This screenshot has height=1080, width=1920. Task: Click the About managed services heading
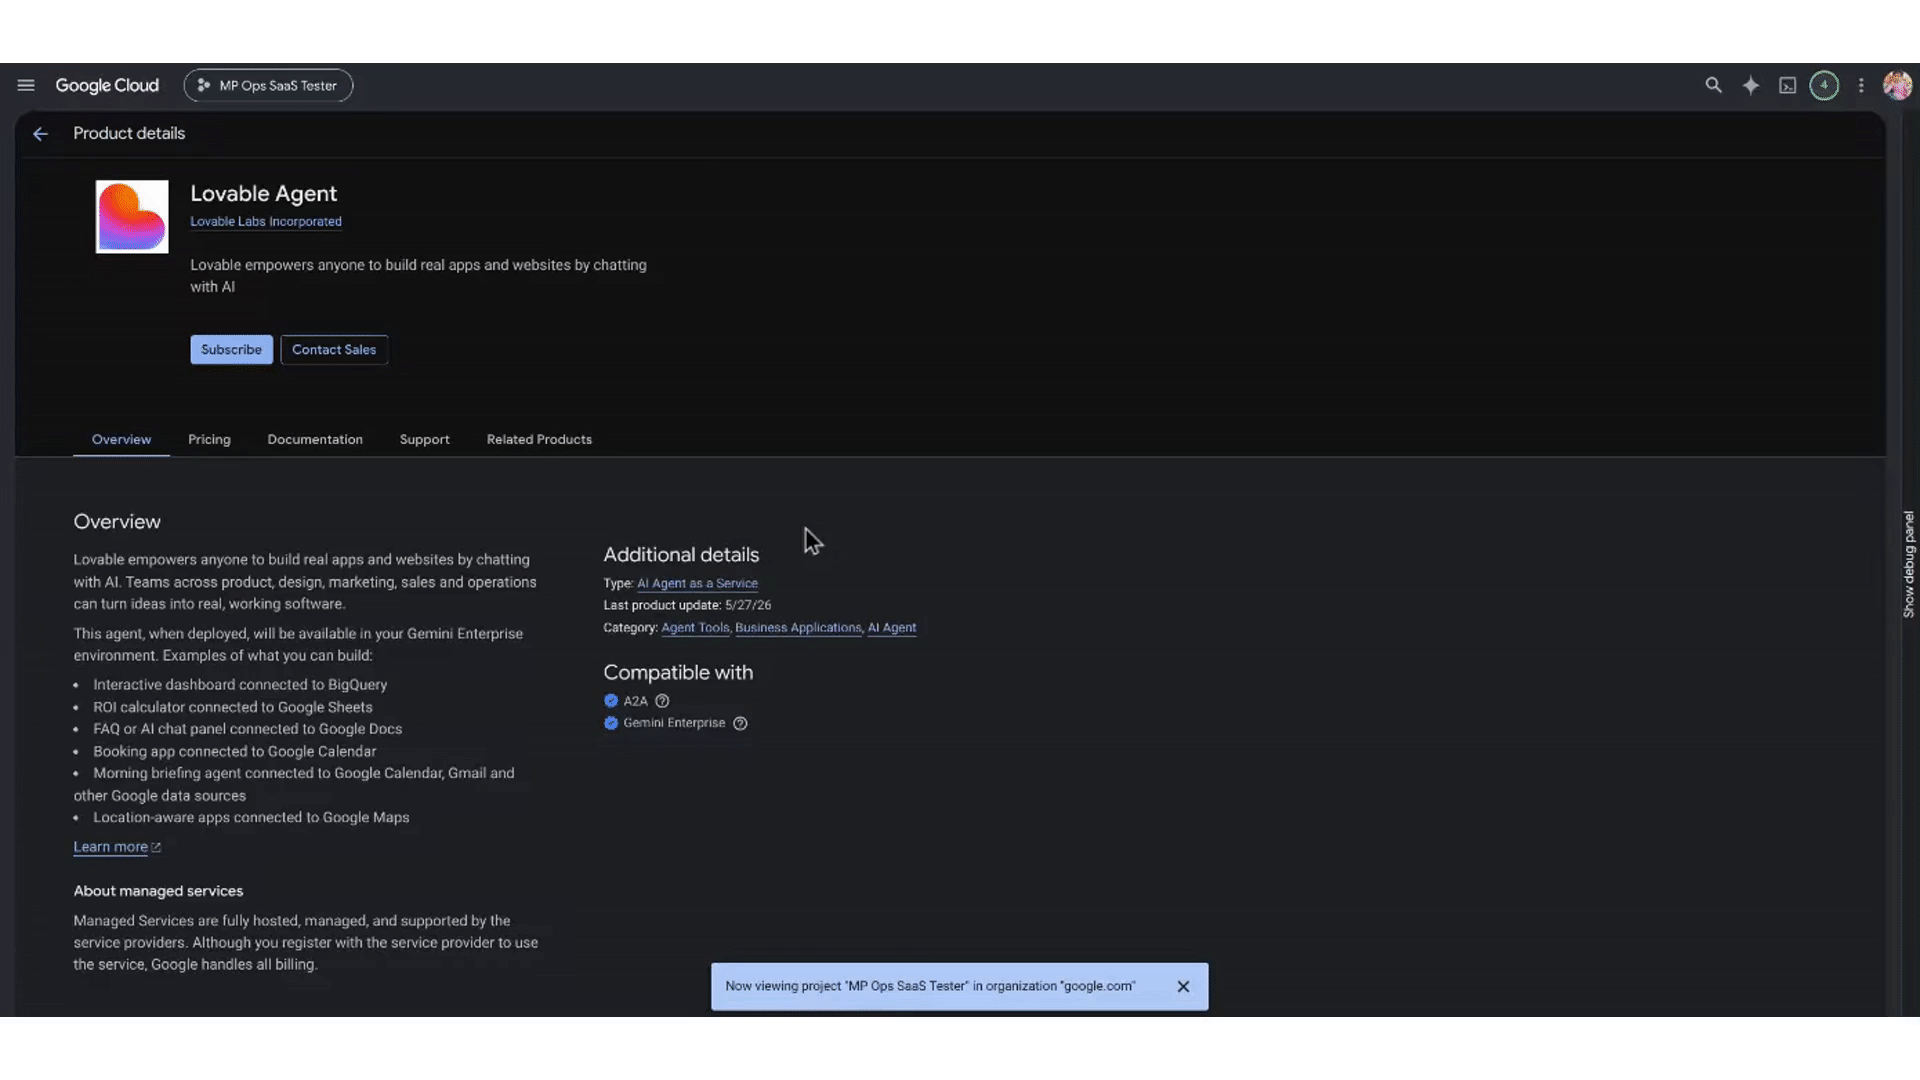[x=158, y=891]
